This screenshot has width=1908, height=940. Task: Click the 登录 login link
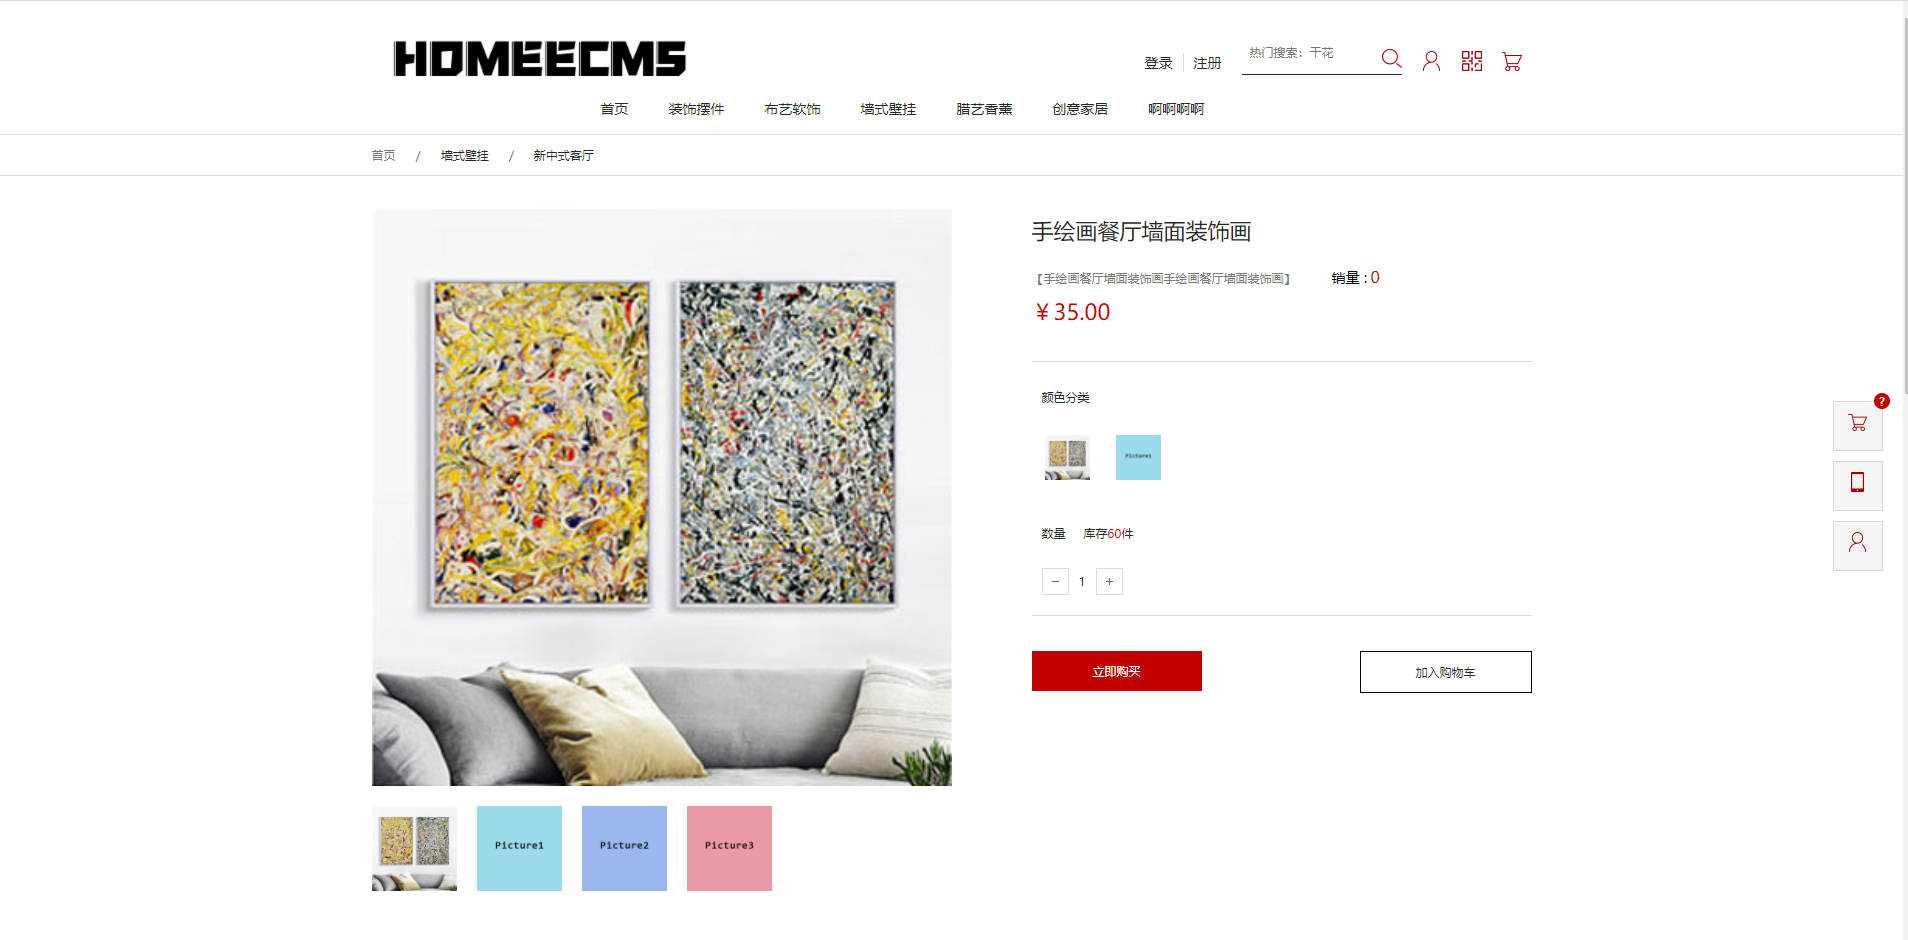click(x=1158, y=63)
